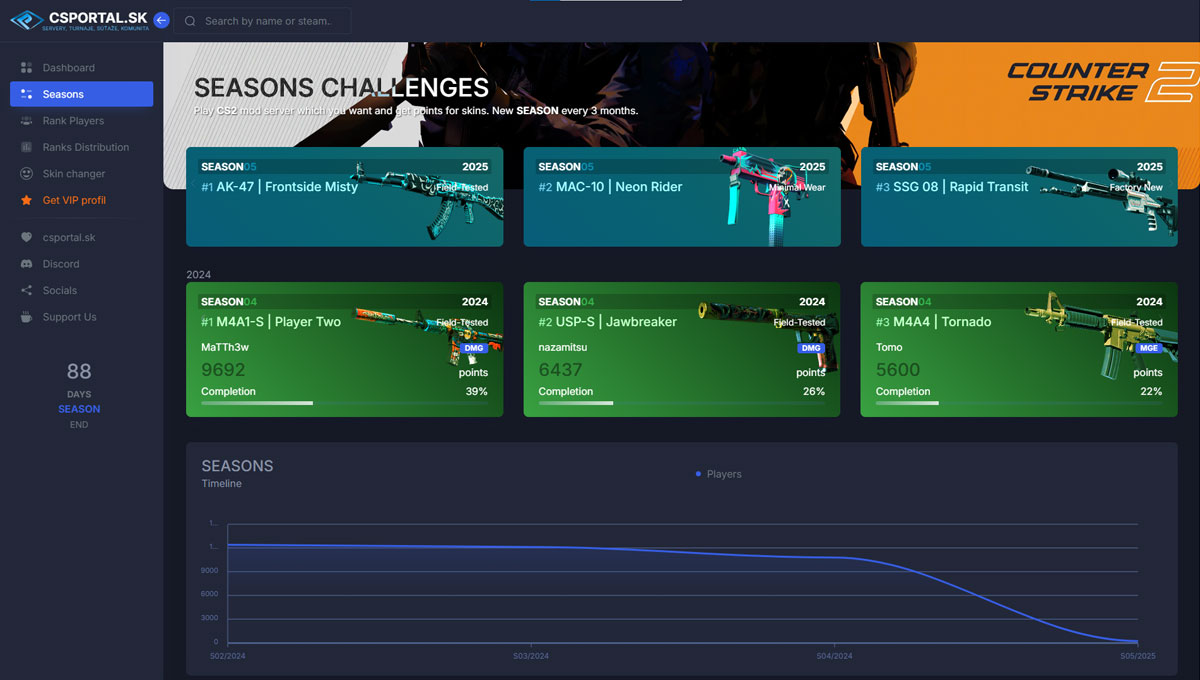
Task: Click the Socials share icon
Action: pos(27,290)
